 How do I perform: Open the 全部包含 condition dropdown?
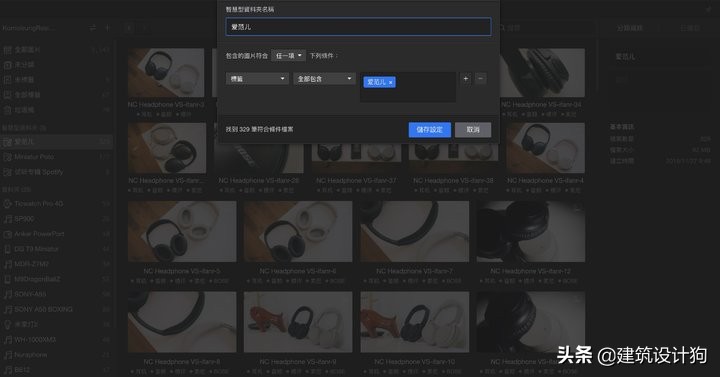pos(324,79)
